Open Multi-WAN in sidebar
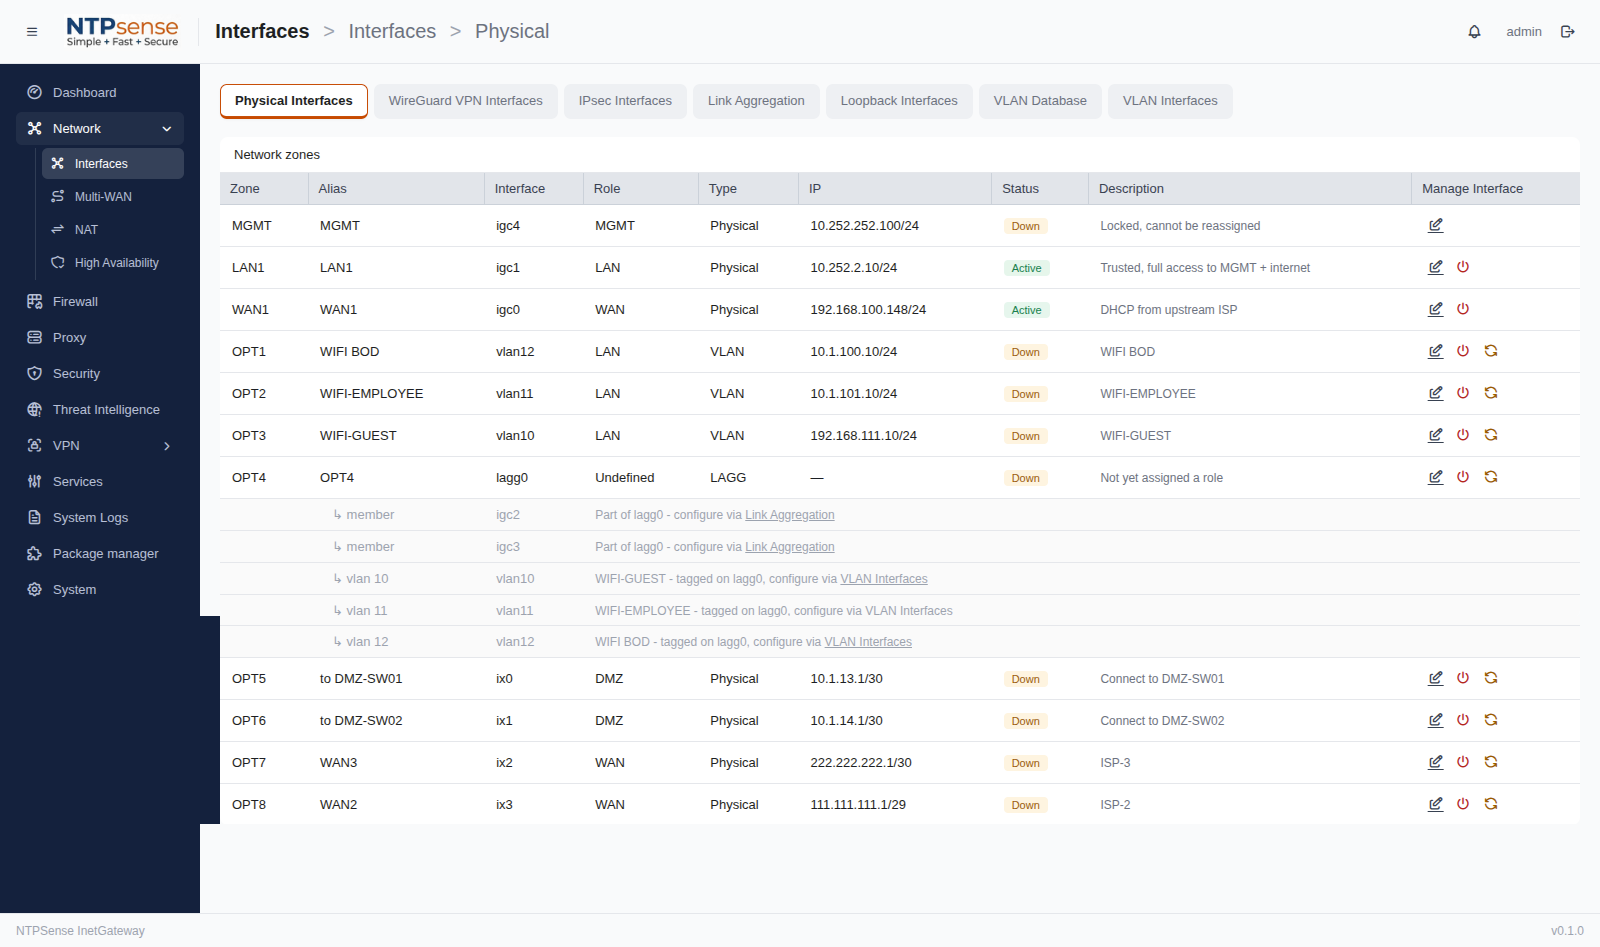The height and width of the screenshot is (947, 1600). tap(112, 197)
